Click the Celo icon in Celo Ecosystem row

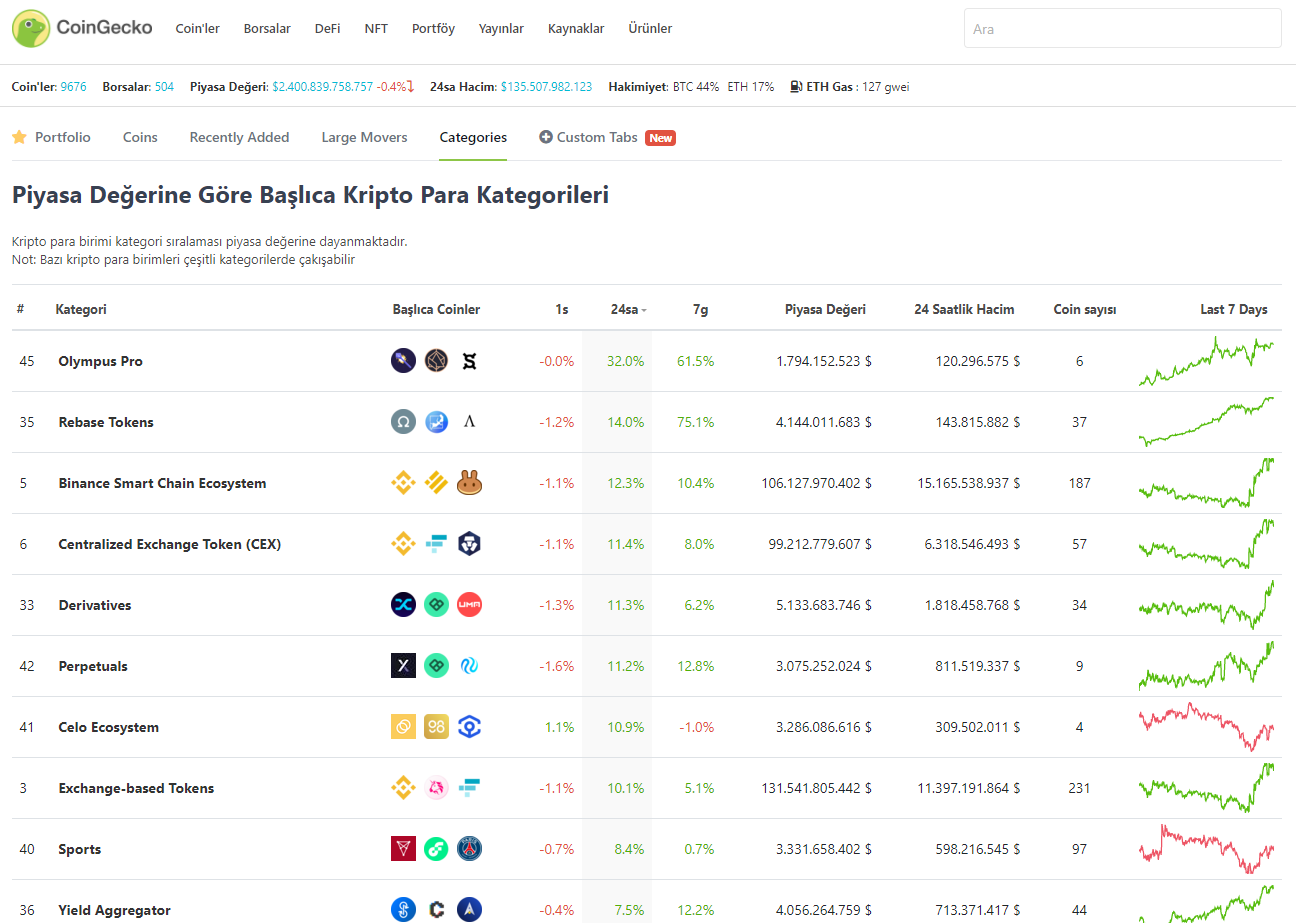point(403,727)
